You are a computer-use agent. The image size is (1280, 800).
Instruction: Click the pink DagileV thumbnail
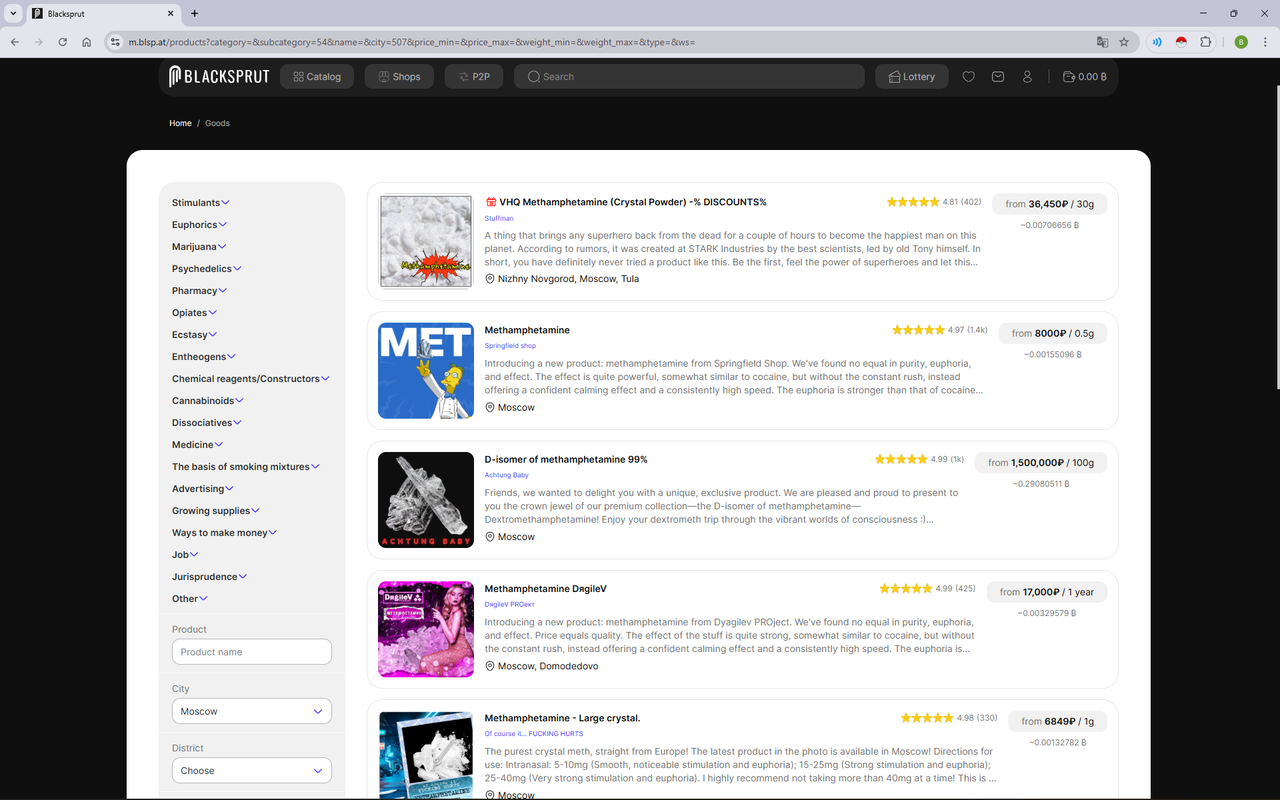tap(426, 629)
